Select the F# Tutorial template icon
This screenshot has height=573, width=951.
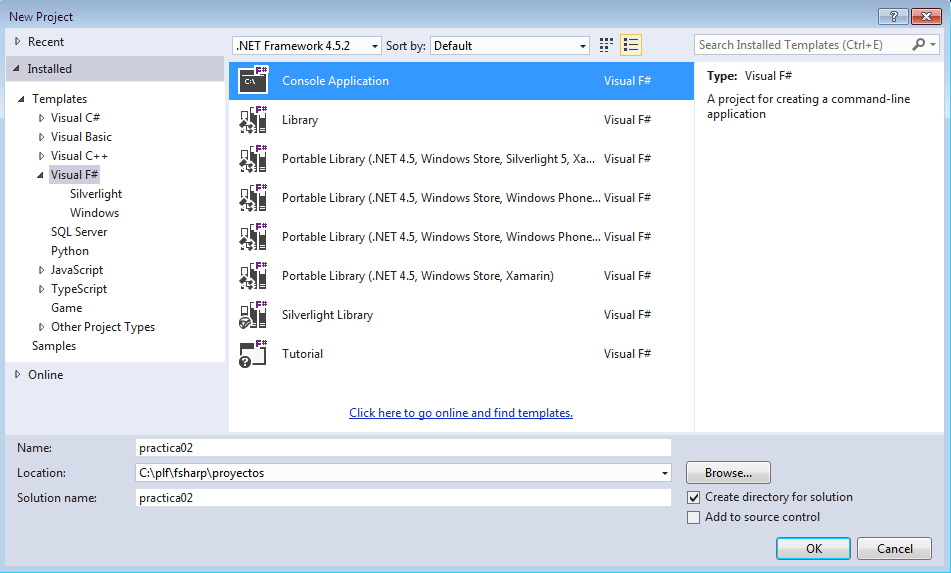[253, 354]
